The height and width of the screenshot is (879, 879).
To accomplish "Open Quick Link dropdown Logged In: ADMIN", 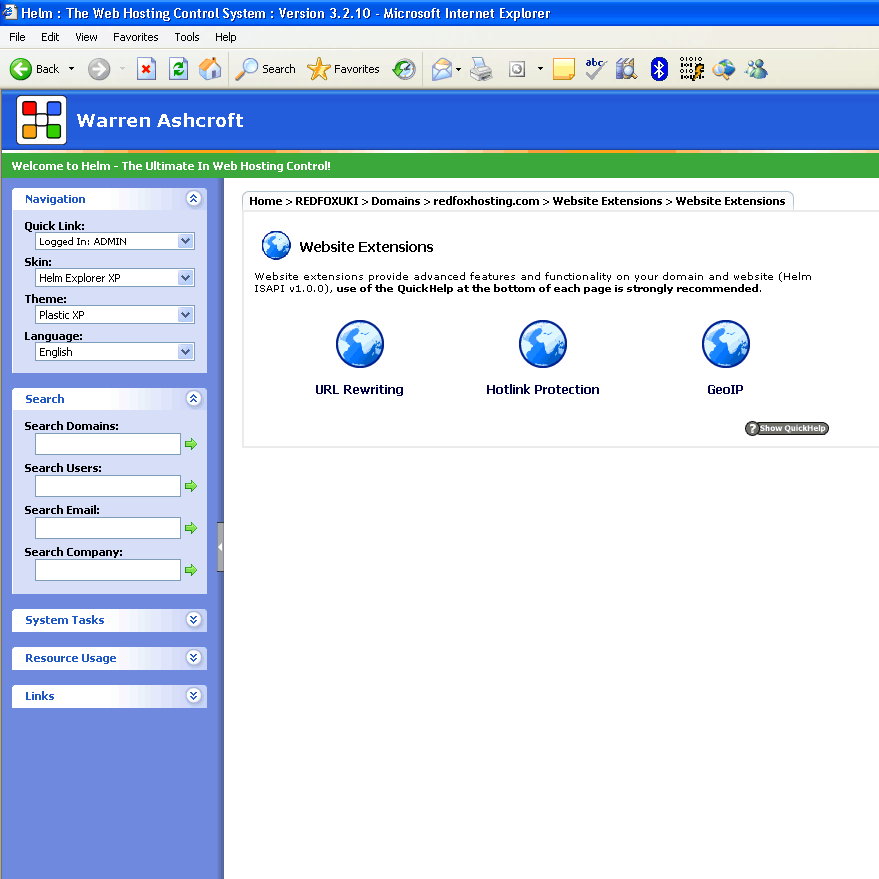I will (115, 241).
